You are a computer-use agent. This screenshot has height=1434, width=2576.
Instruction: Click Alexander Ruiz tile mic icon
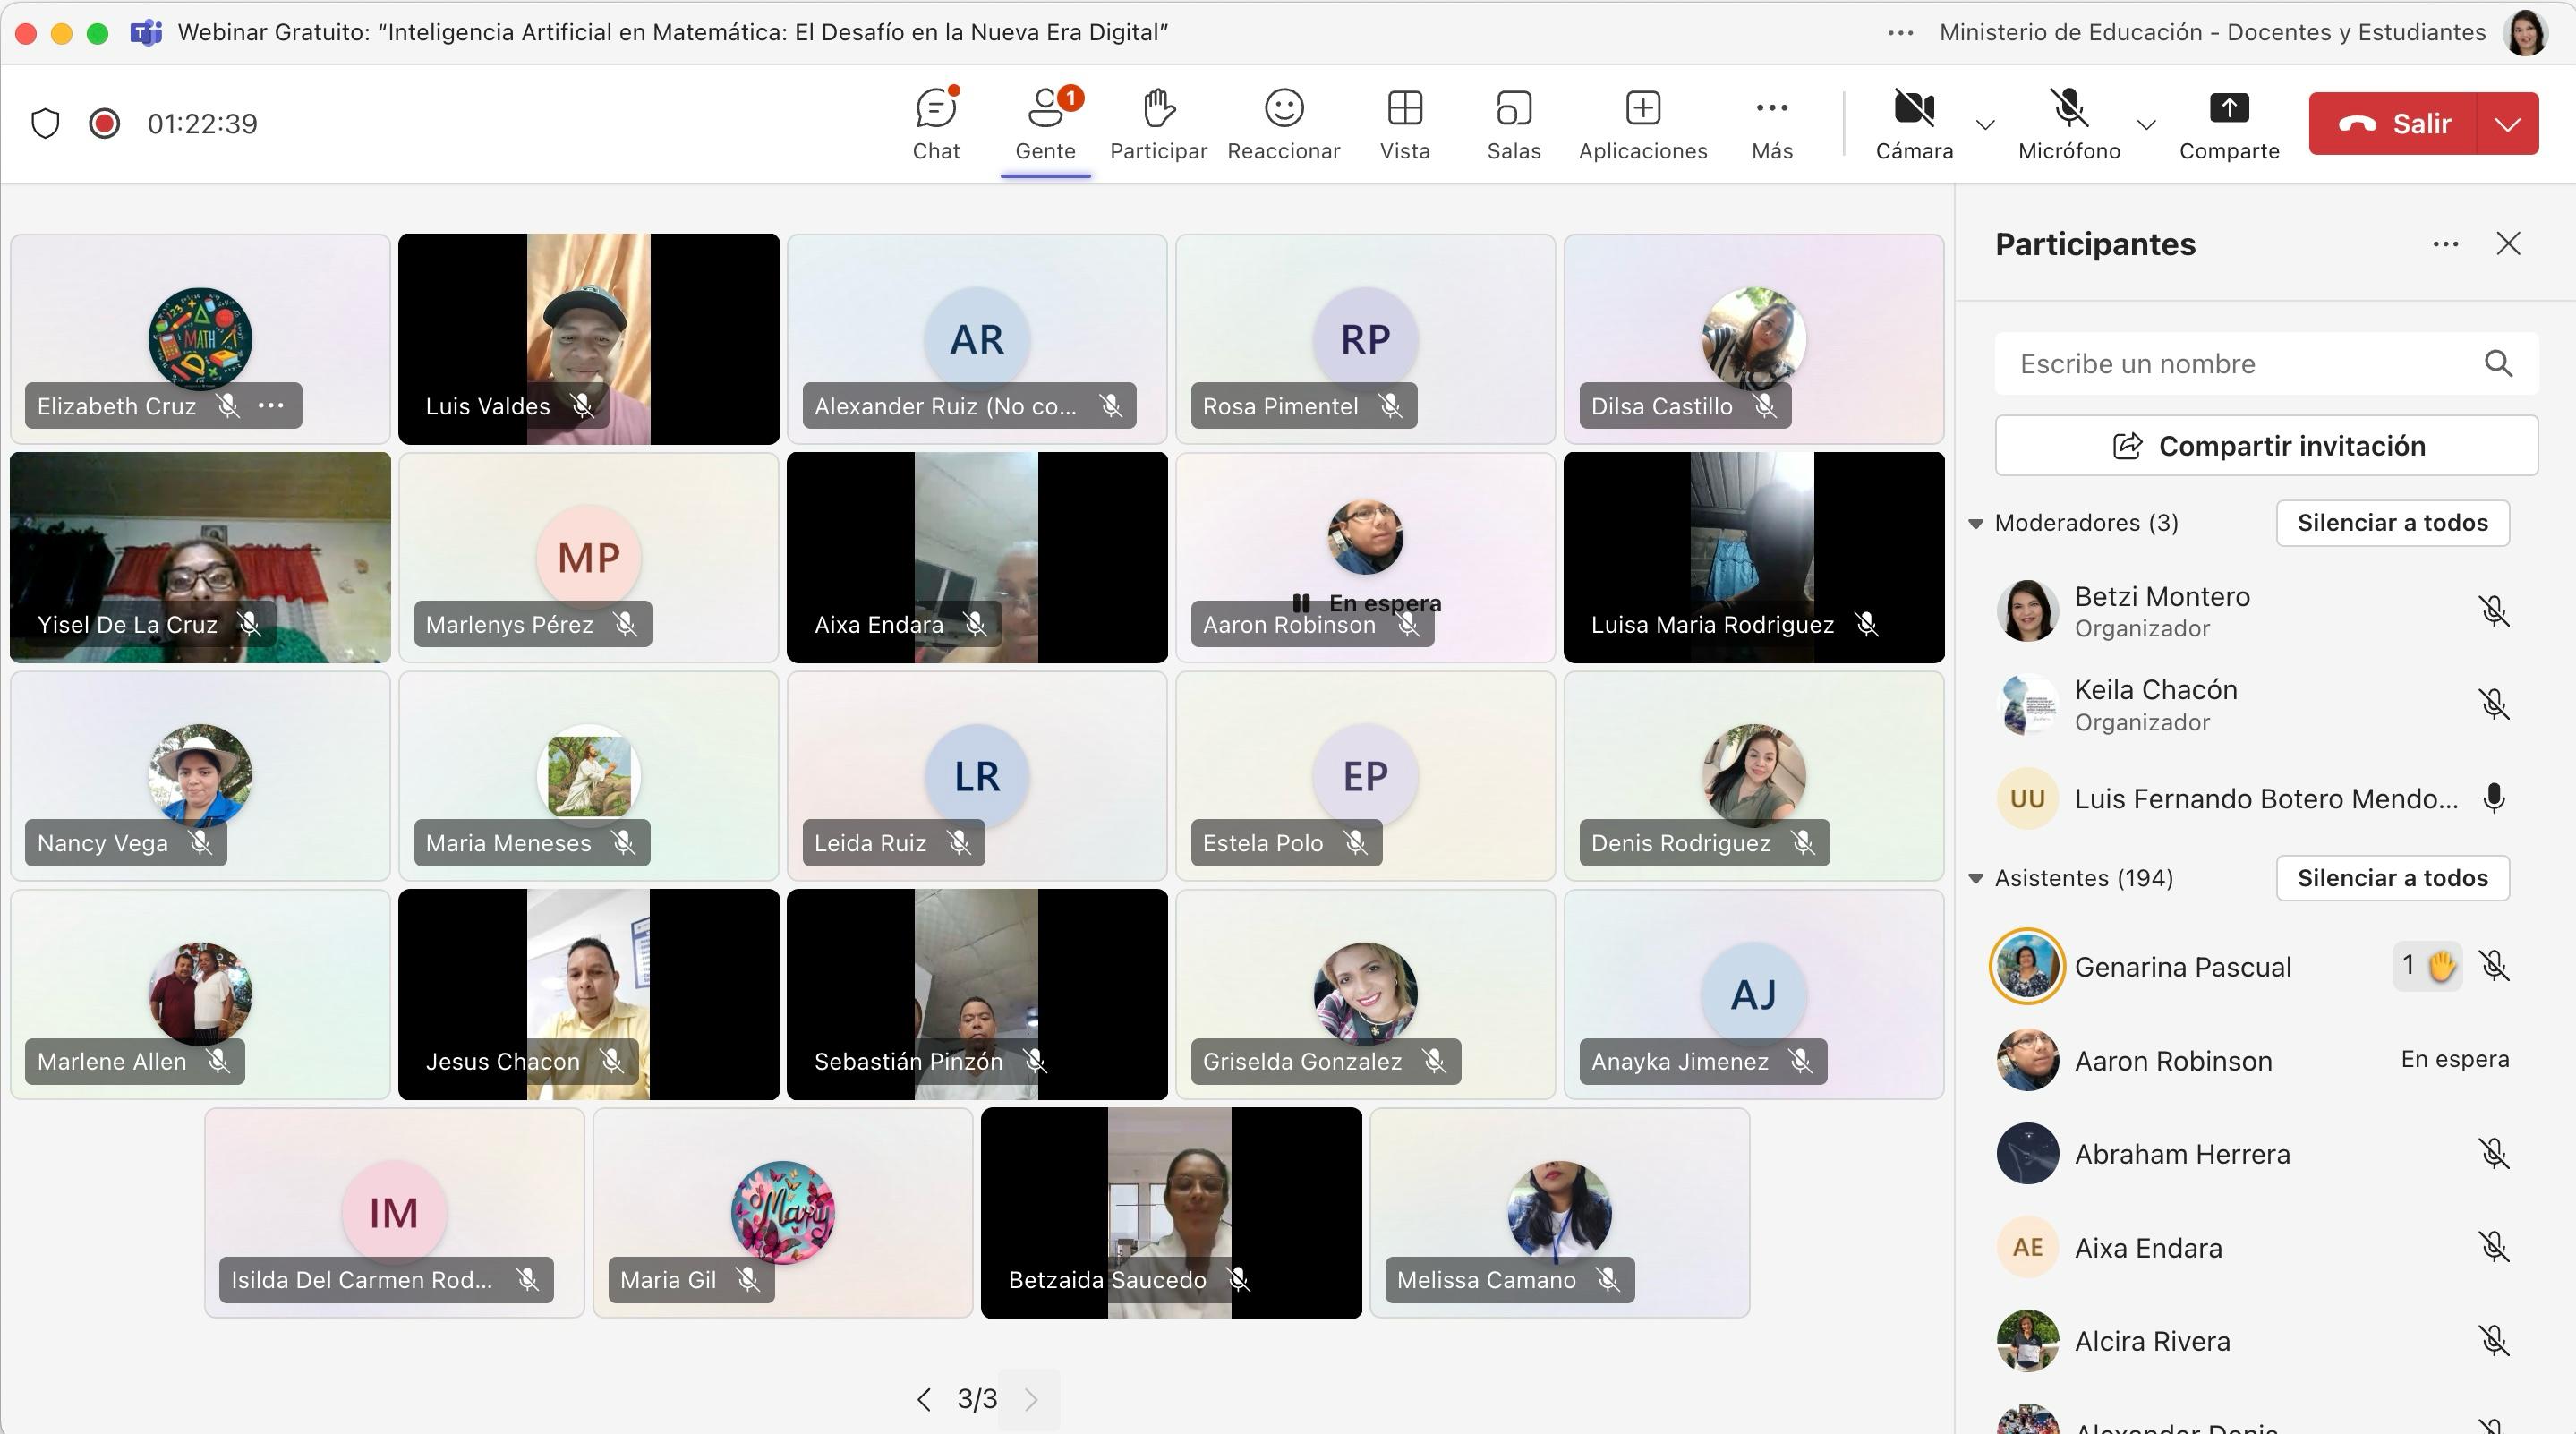1111,406
